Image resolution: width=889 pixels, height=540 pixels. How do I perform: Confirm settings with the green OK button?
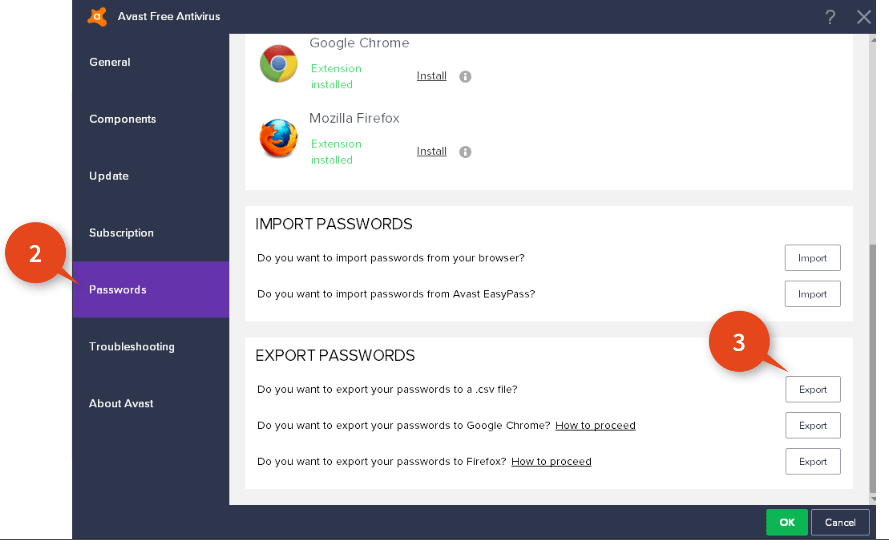pyautogui.click(x=787, y=522)
